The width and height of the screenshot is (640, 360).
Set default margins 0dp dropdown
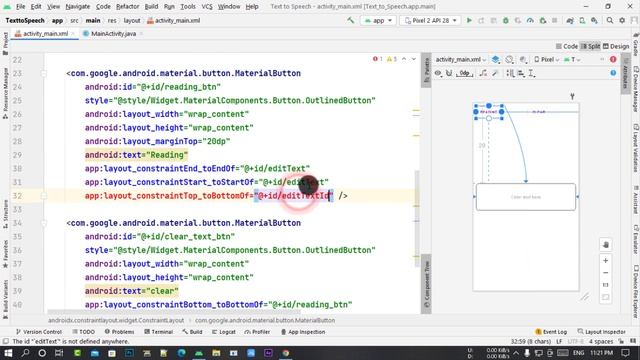(465, 73)
